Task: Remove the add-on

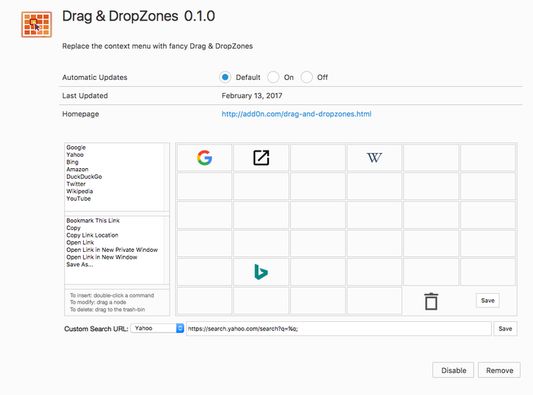Action: tap(499, 370)
